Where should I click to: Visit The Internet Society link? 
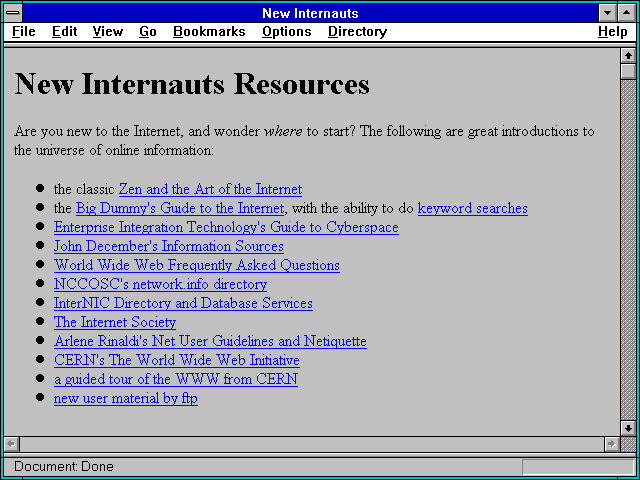115,322
